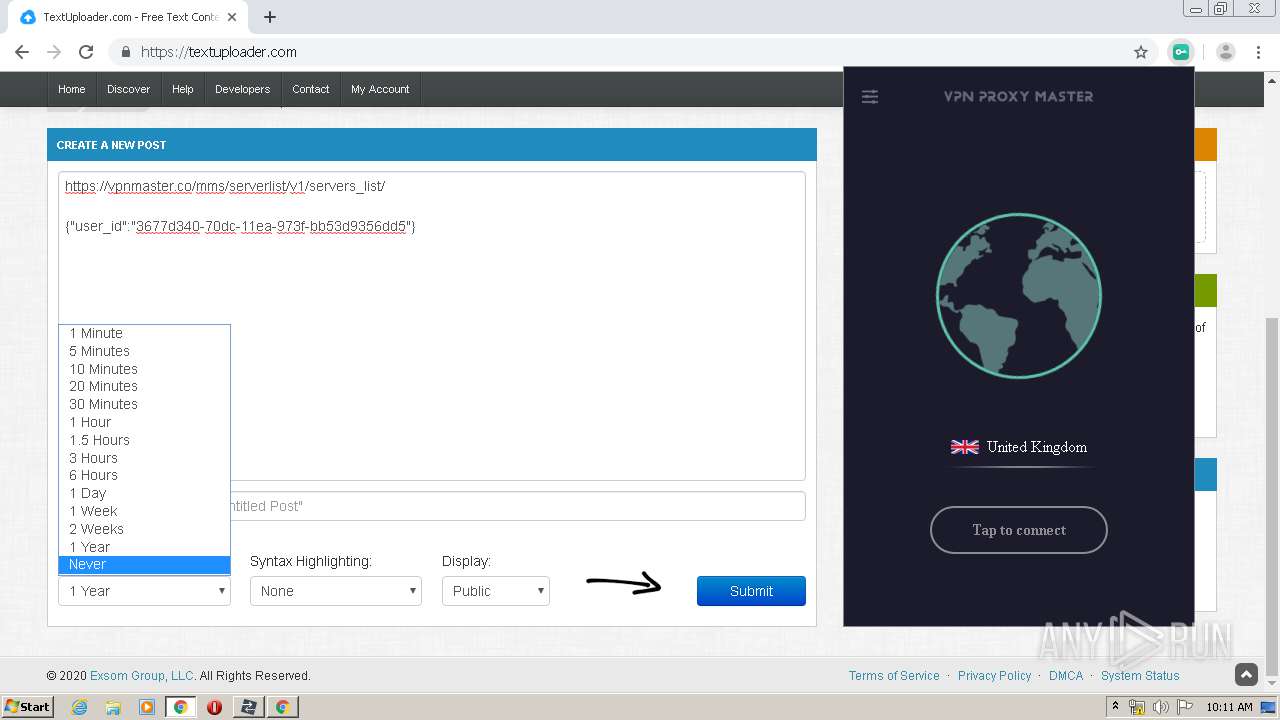Select United Kingdom server location
Image resolution: width=1280 pixels, height=720 pixels.
pyautogui.click(x=1019, y=447)
